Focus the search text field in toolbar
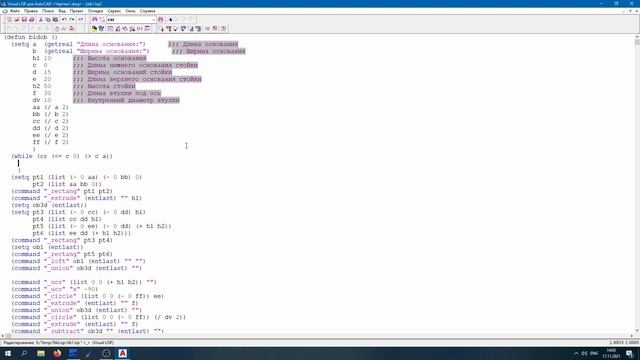Viewport: 640px width, 360px height. click(x=129, y=20)
